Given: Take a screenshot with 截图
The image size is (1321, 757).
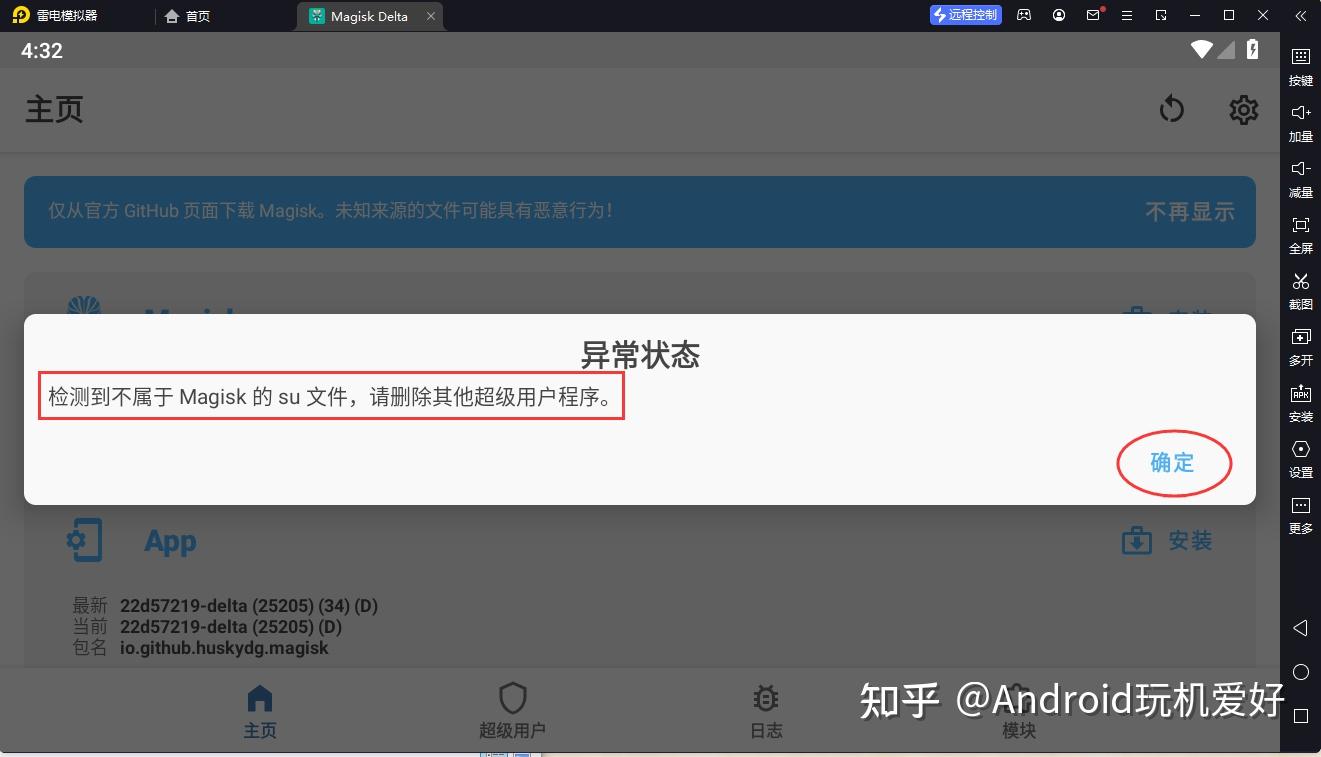Looking at the screenshot, I should [x=1300, y=290].
